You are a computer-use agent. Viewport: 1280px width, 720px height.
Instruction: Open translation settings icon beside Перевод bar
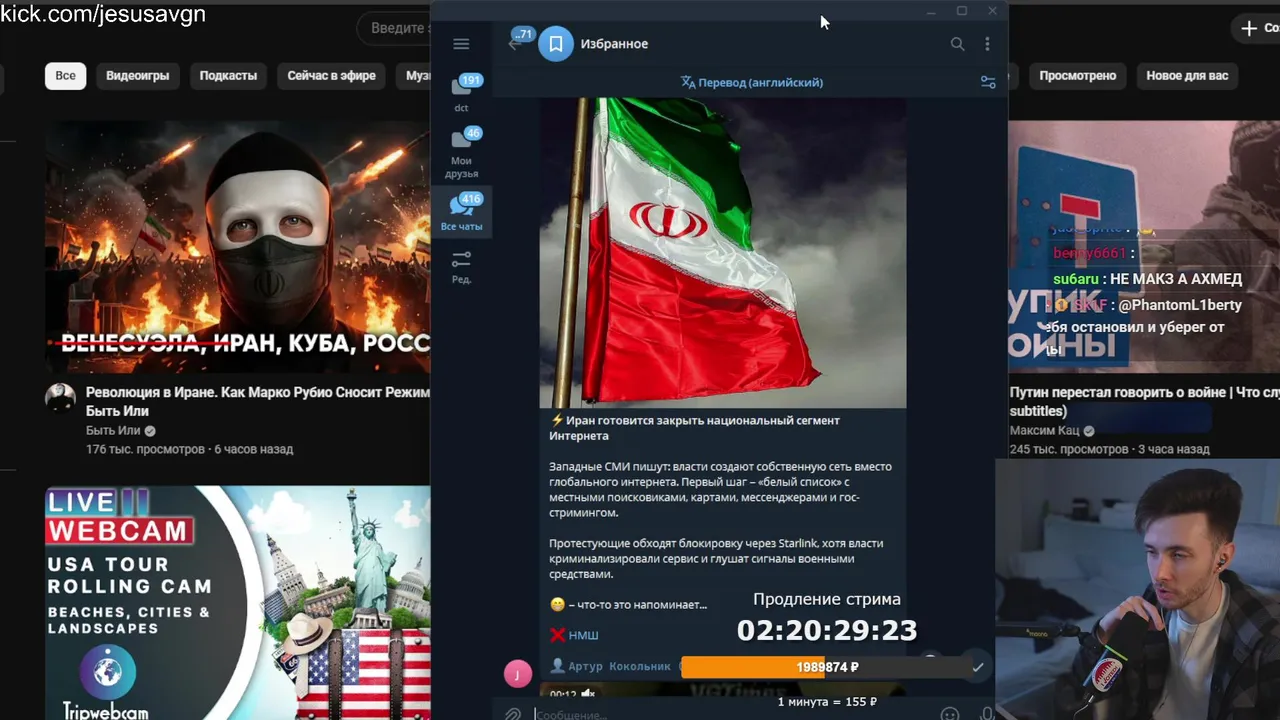988,83
